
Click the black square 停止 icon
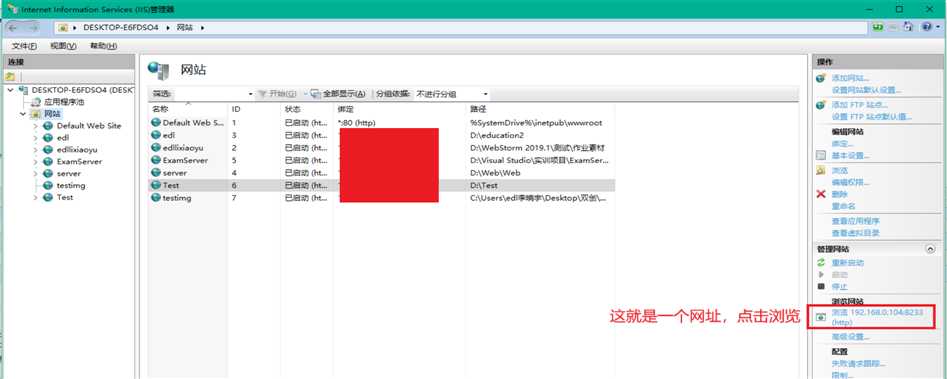pyautogui.click(x=820, y=286)
